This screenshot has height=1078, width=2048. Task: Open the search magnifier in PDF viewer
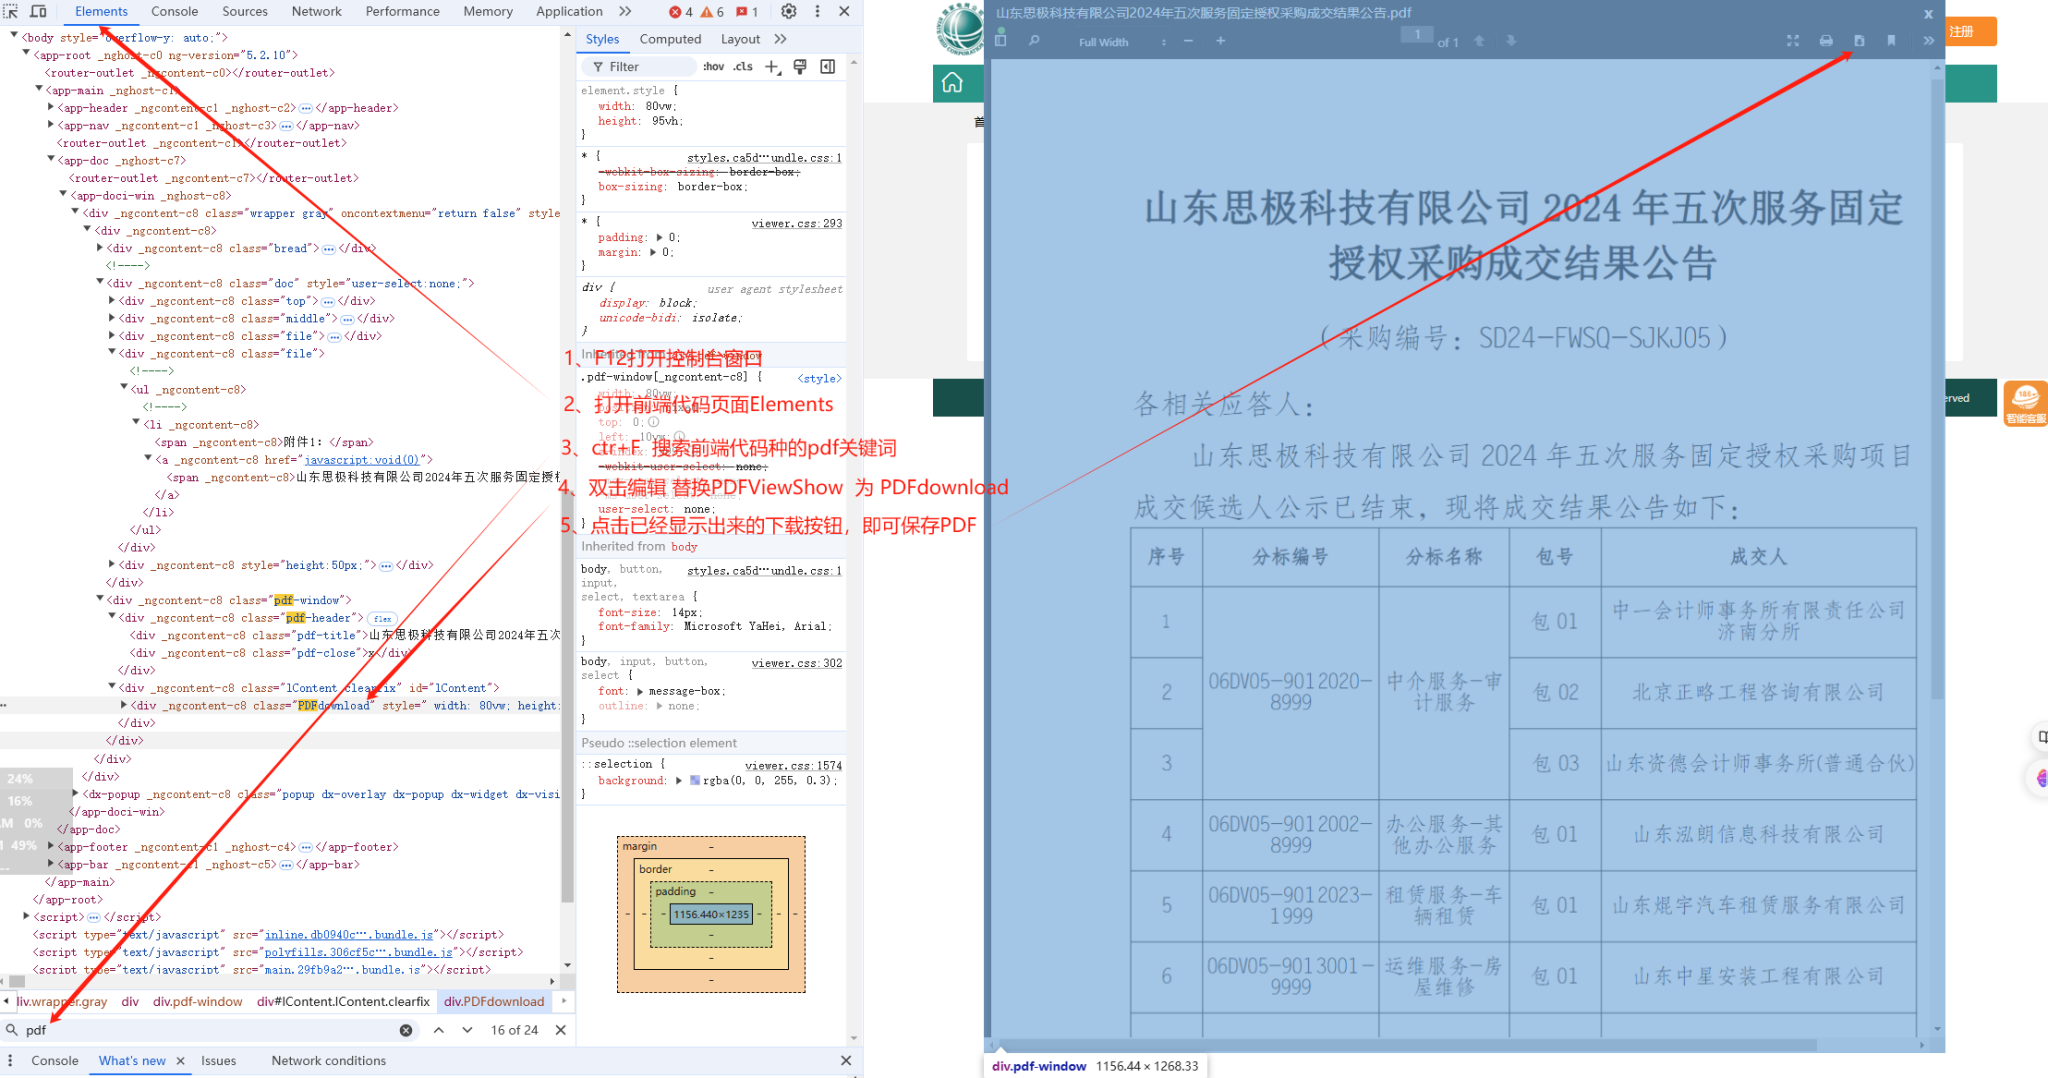pos(1035,41)
